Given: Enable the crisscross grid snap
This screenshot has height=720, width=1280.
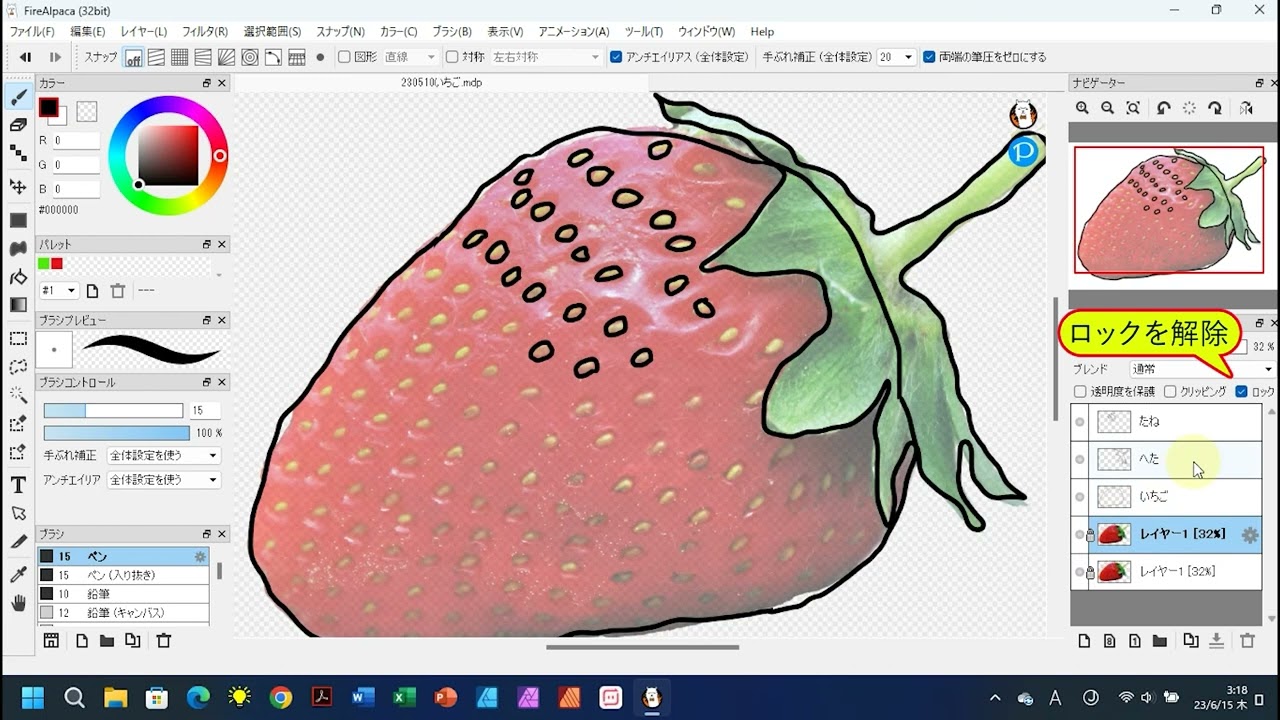Looking at the screenshot, I should (x=180, y=58).
